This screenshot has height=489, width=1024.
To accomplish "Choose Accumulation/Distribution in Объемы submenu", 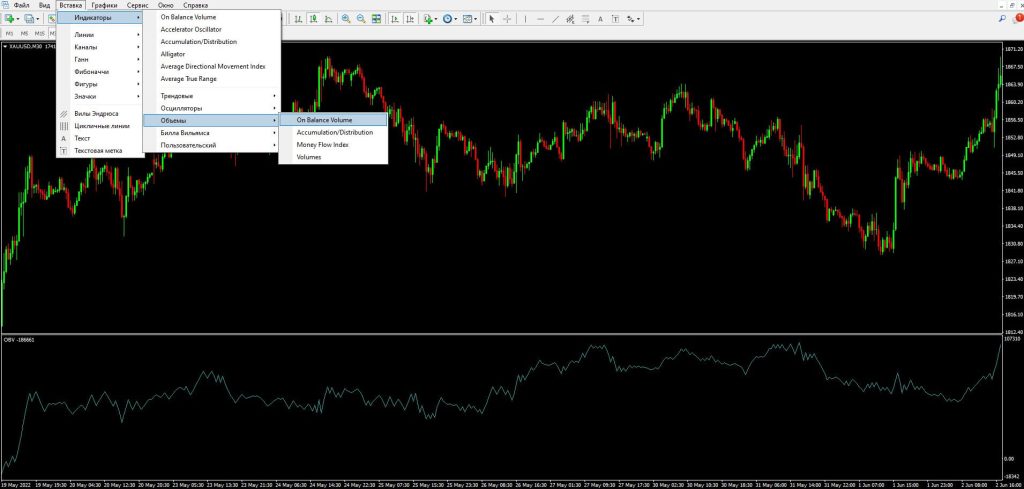I will (333, 133).
